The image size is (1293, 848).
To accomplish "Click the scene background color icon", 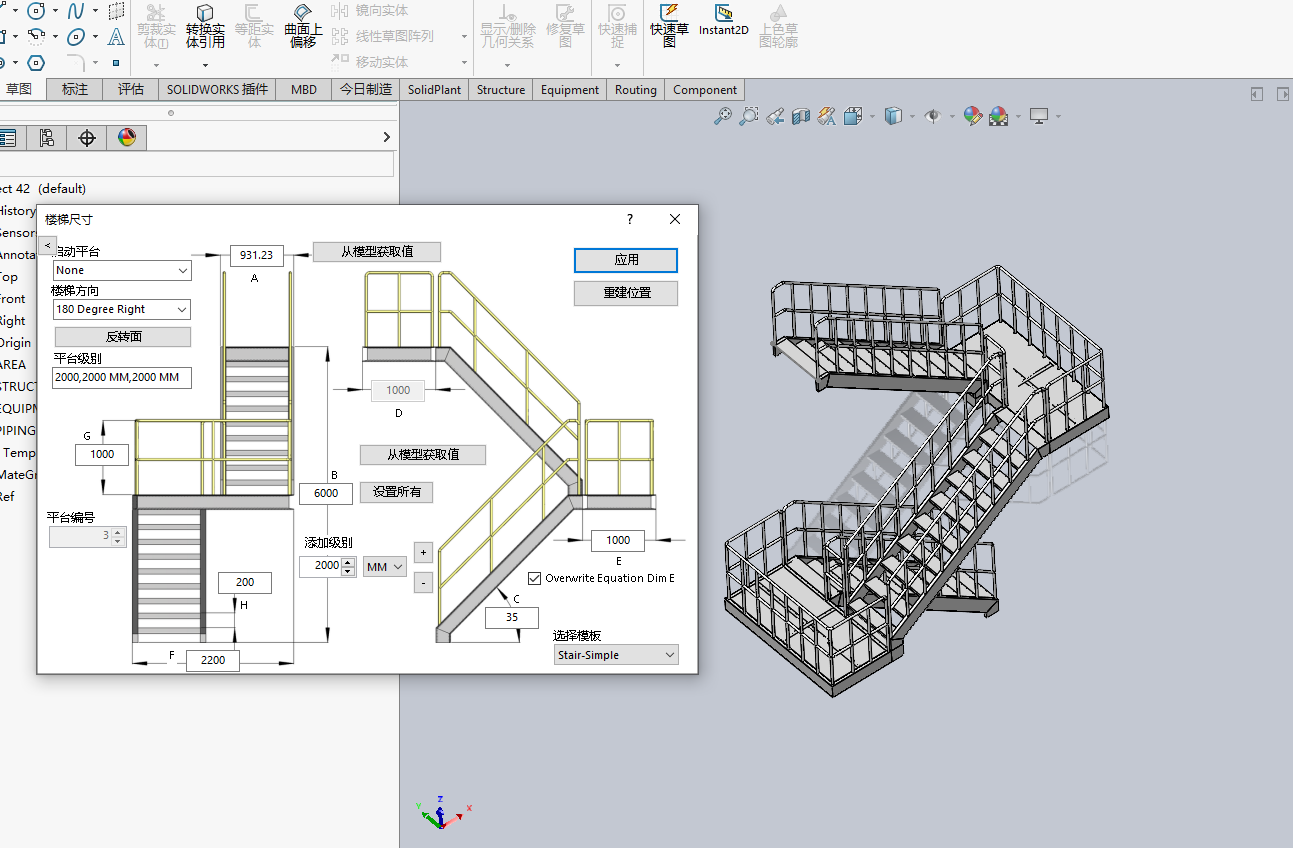I will pyautogui.click(x=998, y=117).
